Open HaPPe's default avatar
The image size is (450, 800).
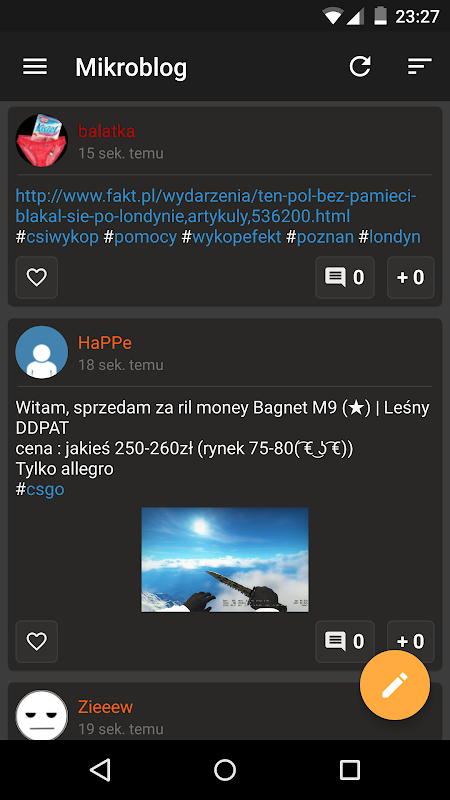point(41,352)
